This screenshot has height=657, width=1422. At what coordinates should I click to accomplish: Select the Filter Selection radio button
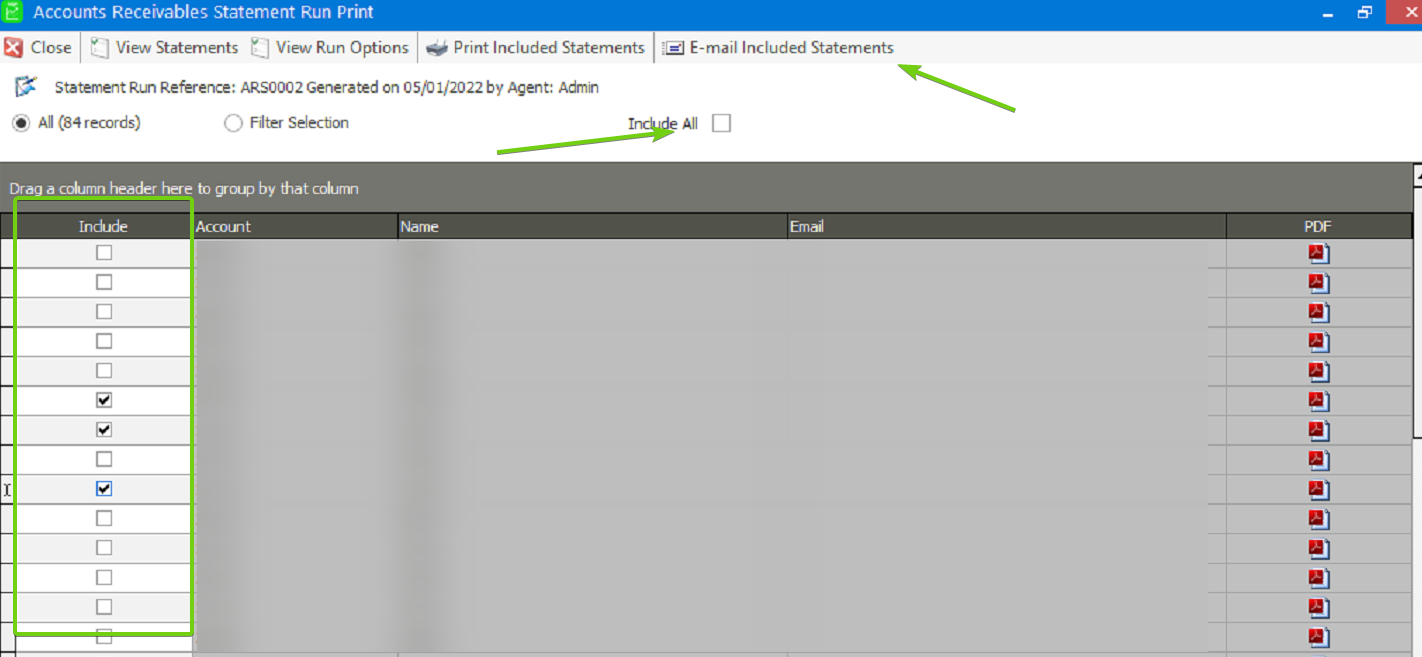pos(233,124)
